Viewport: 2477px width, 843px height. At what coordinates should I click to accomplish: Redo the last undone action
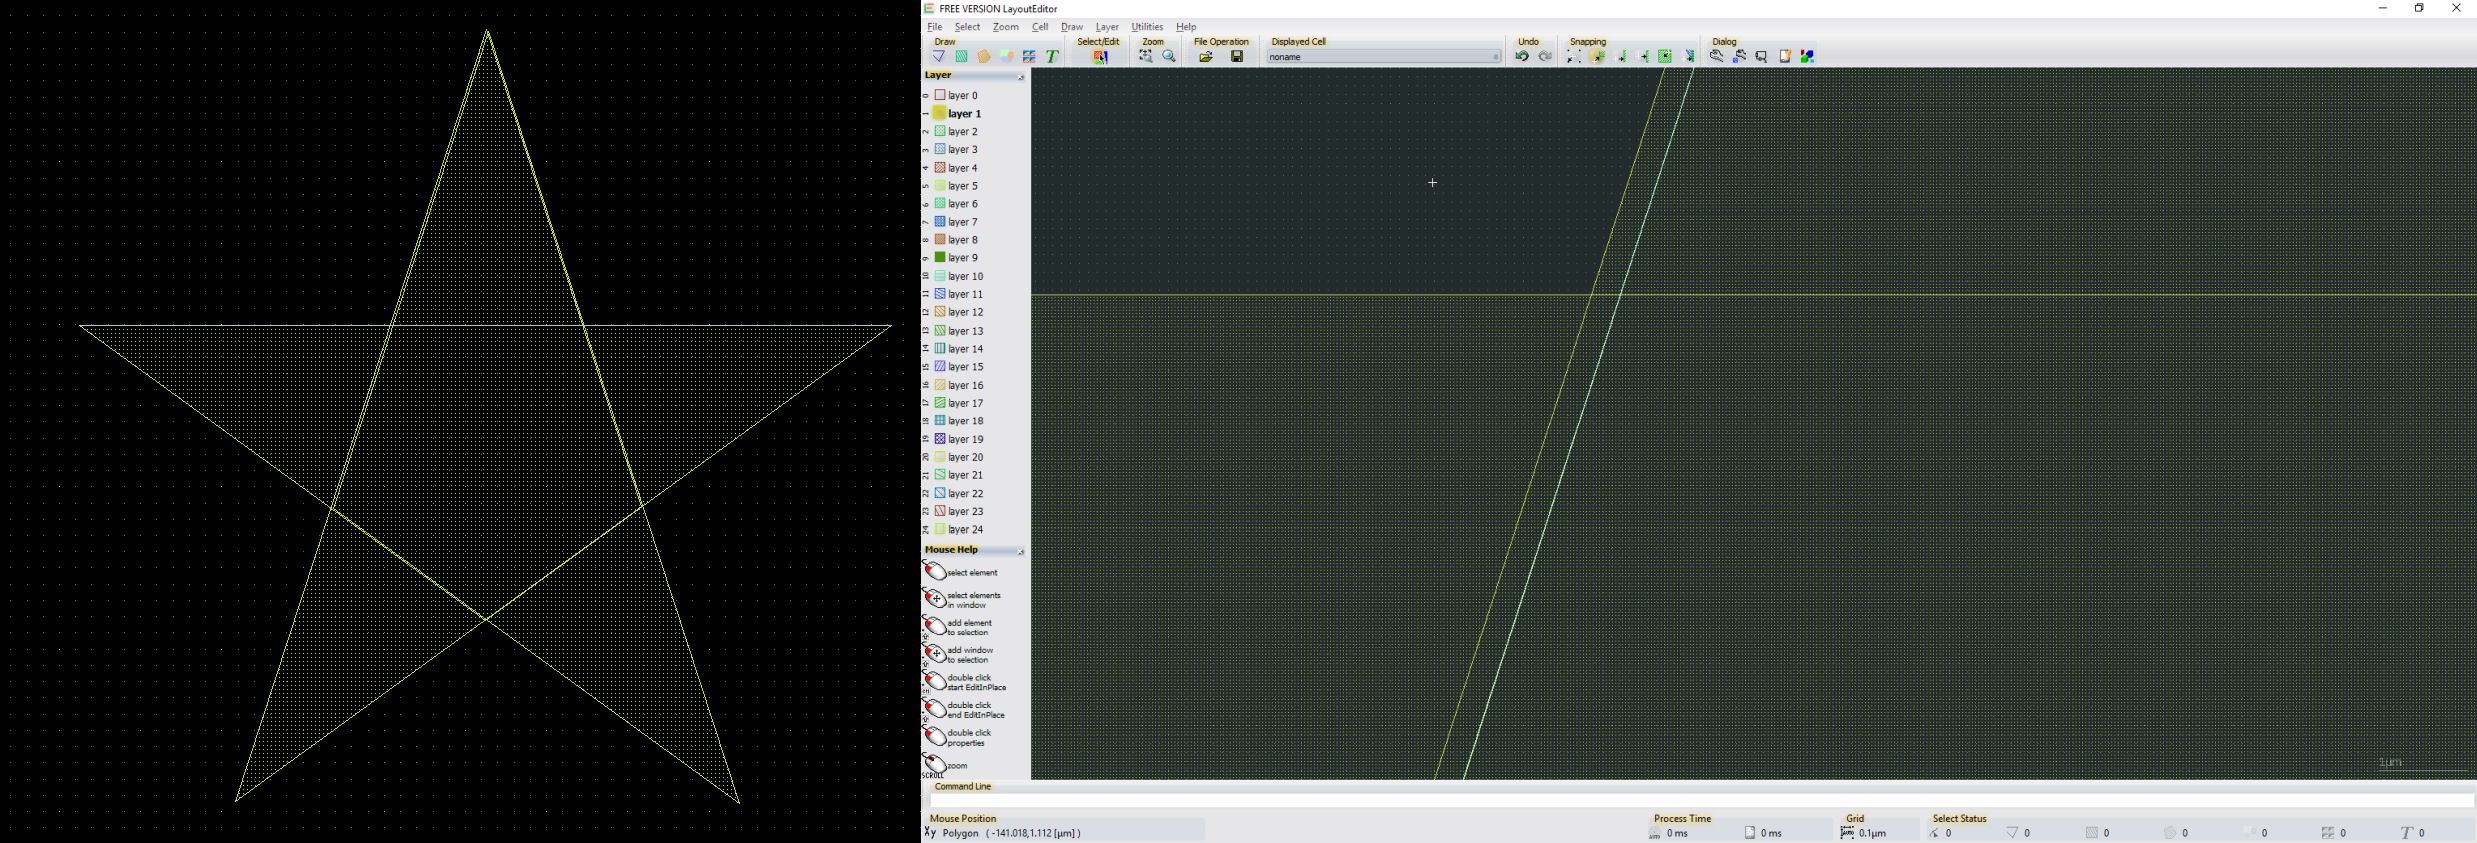[1545, 57]
